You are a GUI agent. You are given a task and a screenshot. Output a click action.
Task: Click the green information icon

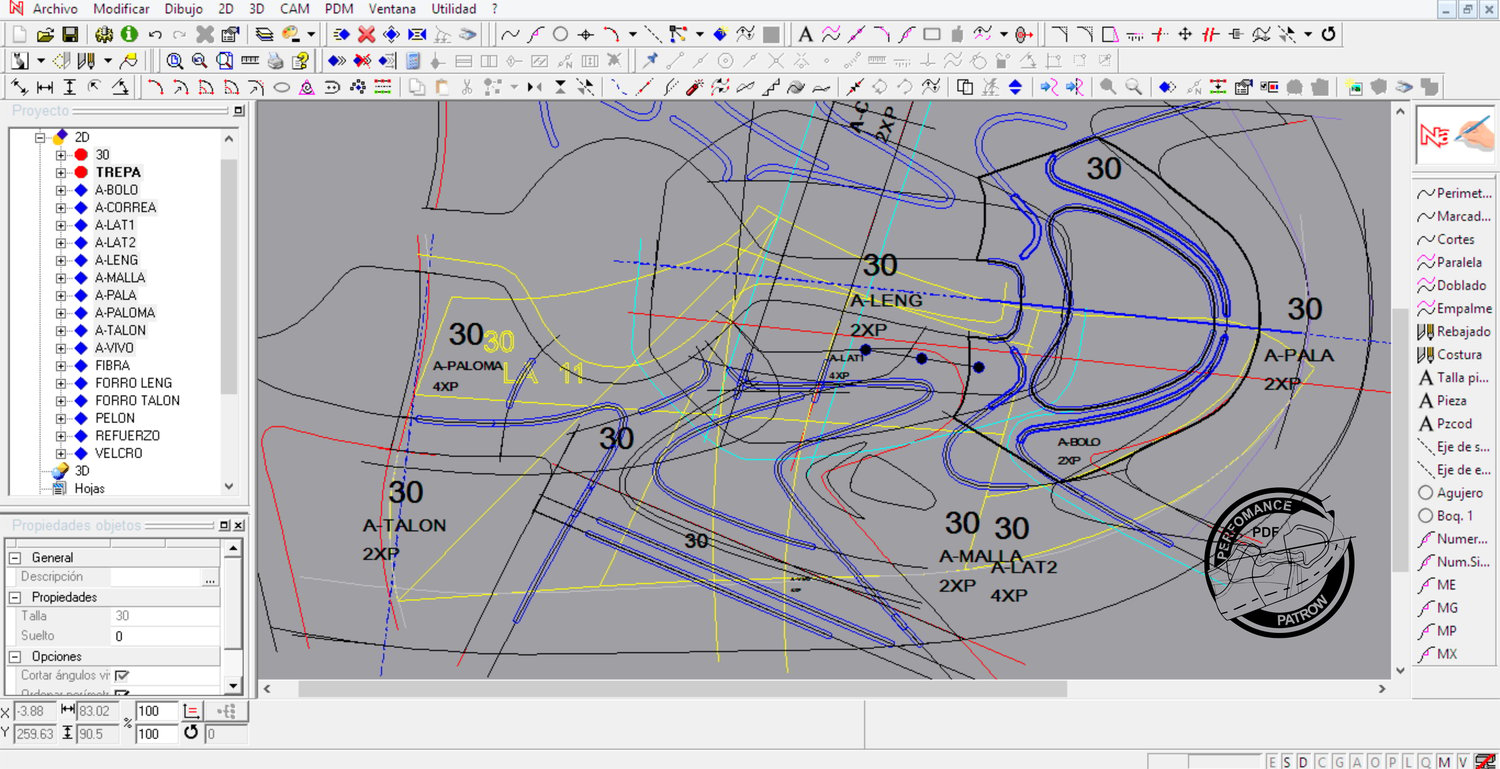pyautogui.click(x=129, y=34)
